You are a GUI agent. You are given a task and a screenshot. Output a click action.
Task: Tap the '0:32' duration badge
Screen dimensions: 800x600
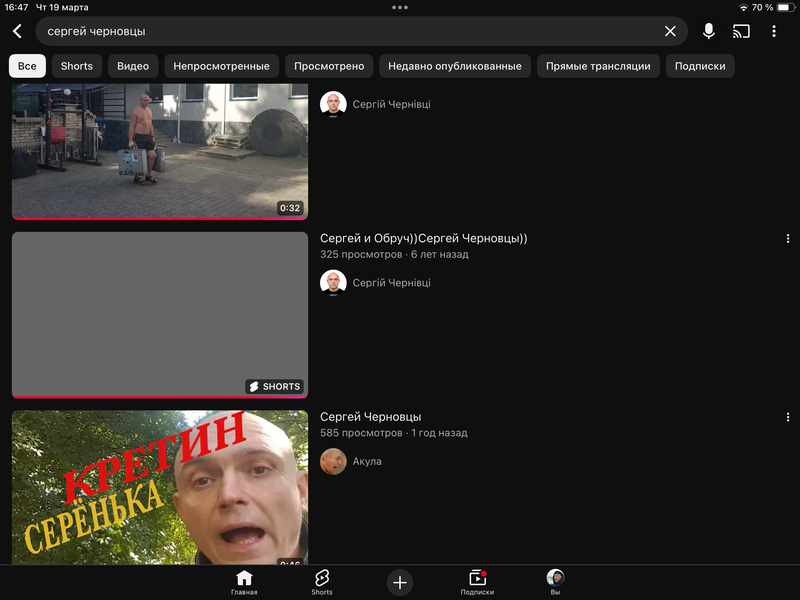[290, 208]
